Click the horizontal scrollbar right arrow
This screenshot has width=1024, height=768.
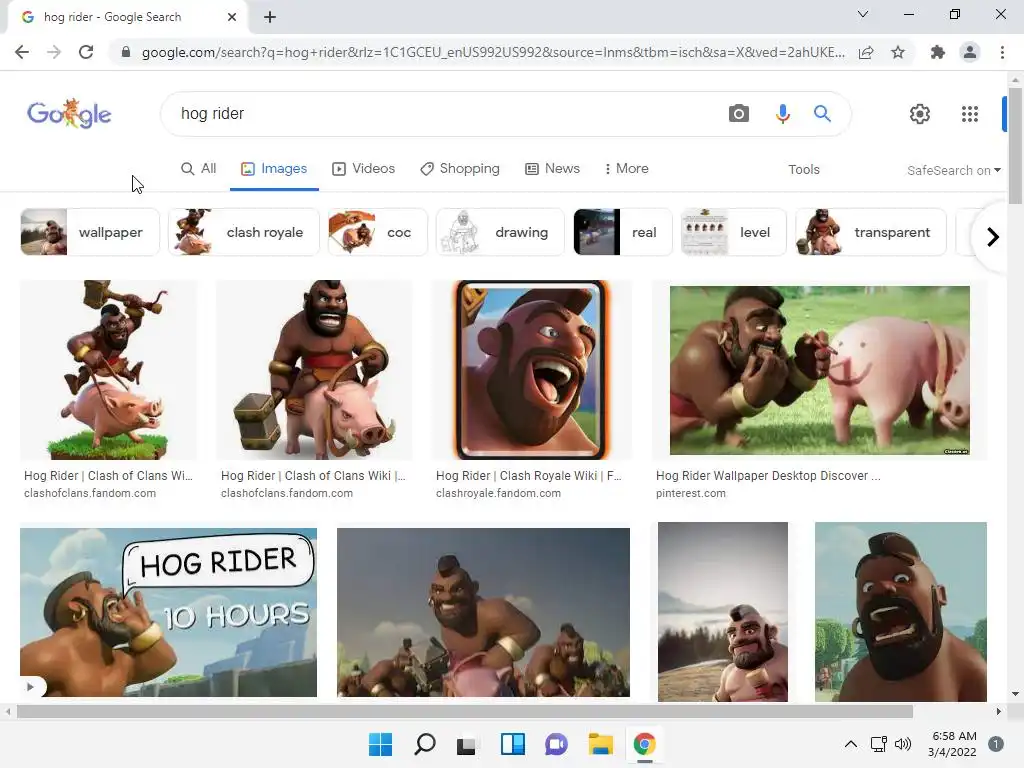pos(999,711)
